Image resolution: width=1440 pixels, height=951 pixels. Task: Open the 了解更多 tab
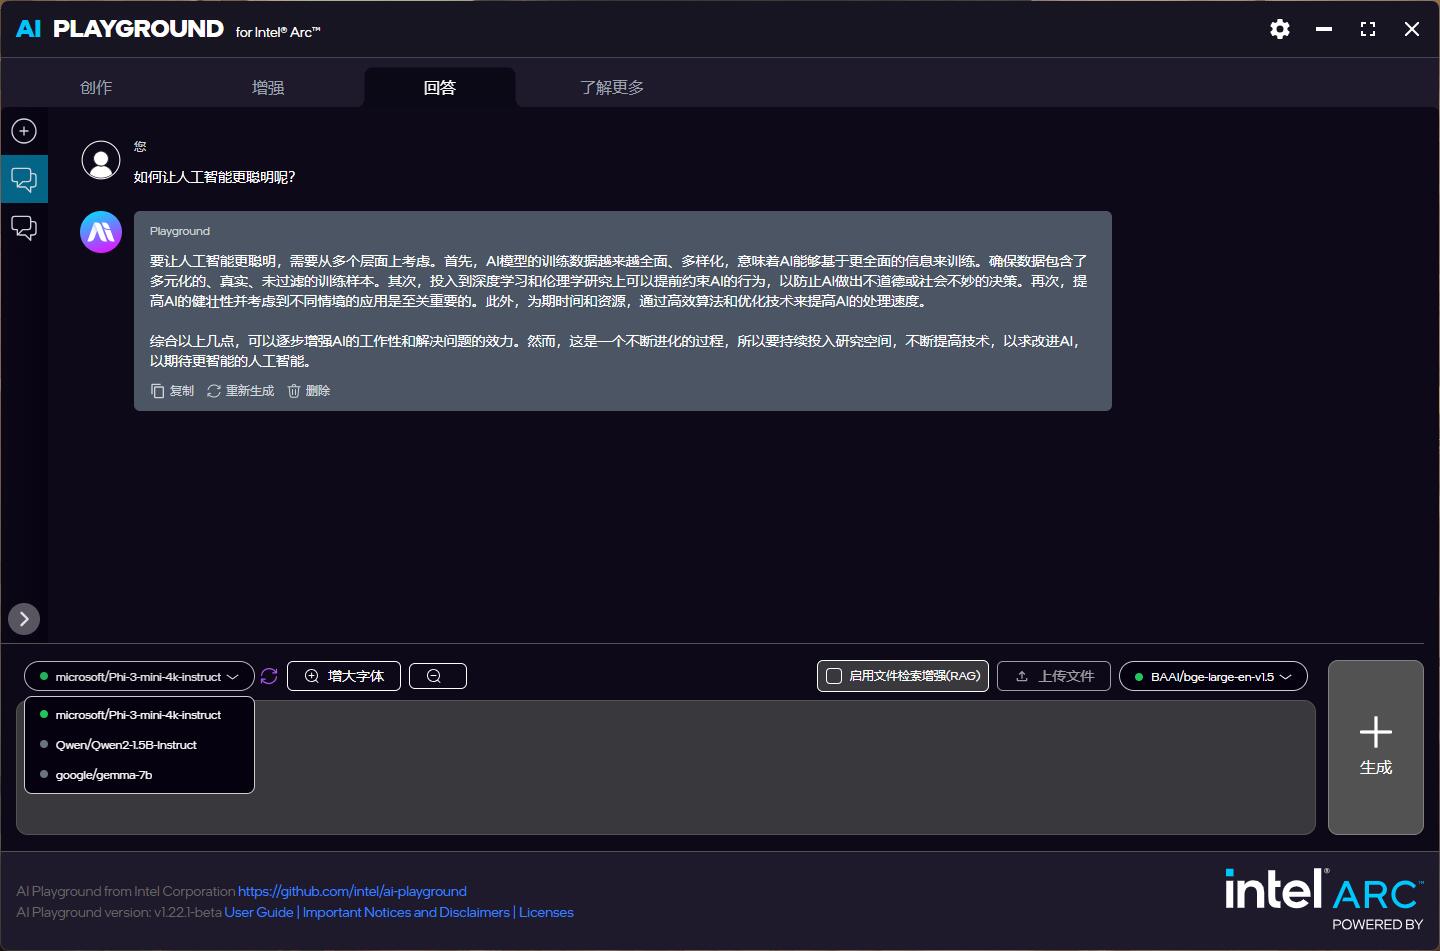[612, 88]
